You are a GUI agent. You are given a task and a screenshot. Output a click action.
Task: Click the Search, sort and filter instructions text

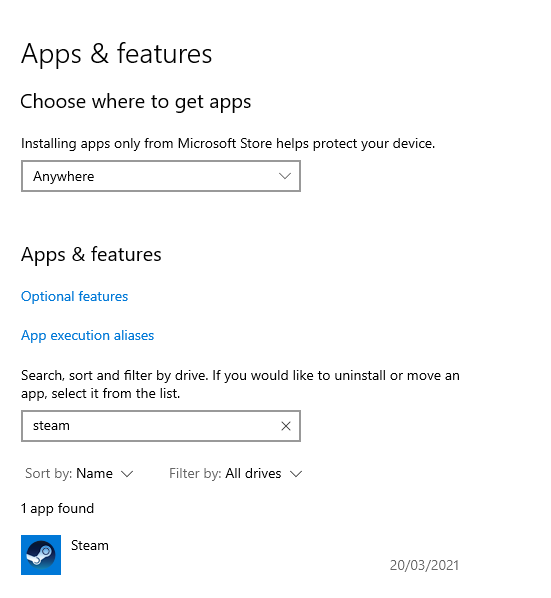click(240, 384)
